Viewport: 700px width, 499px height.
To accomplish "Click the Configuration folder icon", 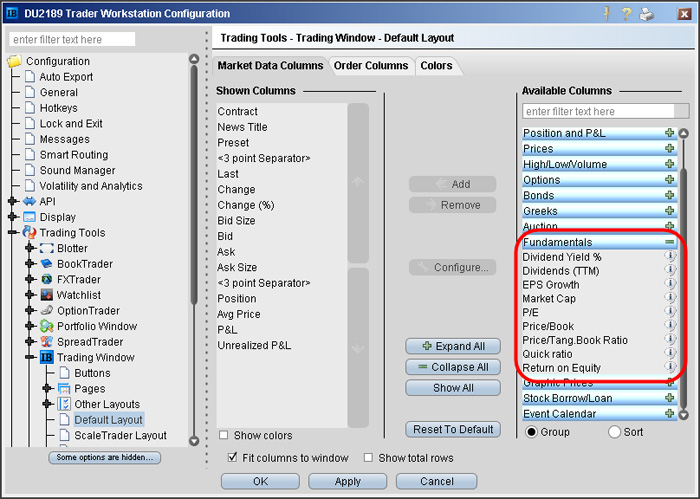I will [14, 61].
